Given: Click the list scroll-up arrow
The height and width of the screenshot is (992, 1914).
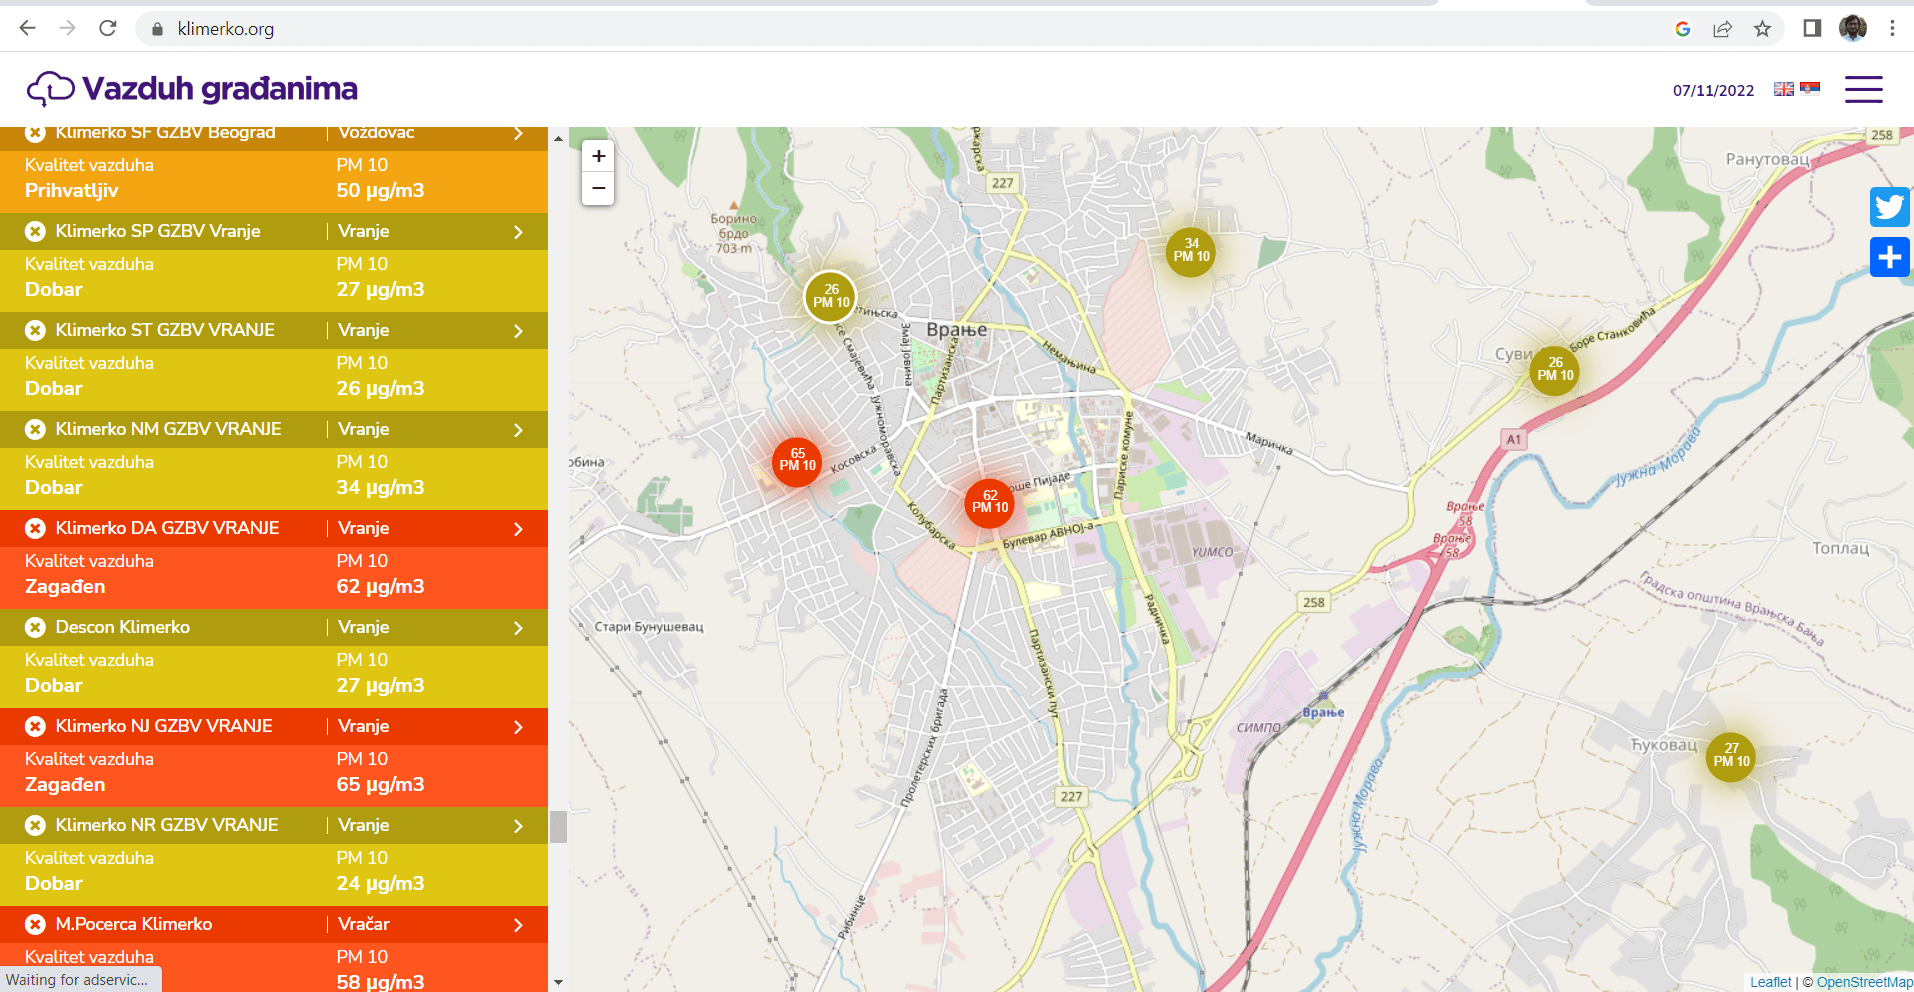Looking at the screenshot, I should point(558,138).
